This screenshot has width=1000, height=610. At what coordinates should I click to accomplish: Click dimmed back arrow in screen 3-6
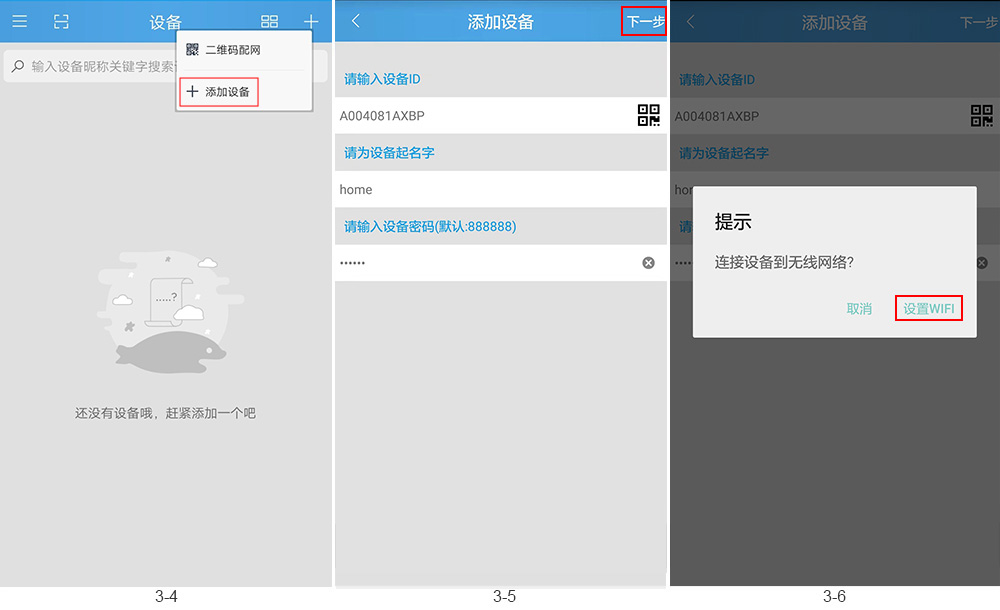coord(690,22)
